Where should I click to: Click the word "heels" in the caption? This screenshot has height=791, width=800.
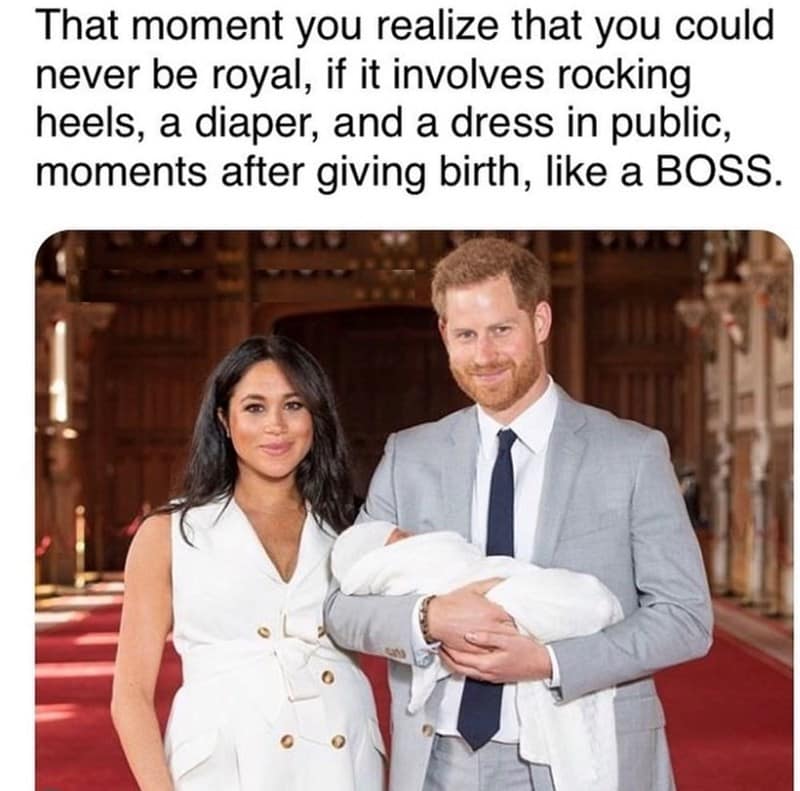click(87, 123)
